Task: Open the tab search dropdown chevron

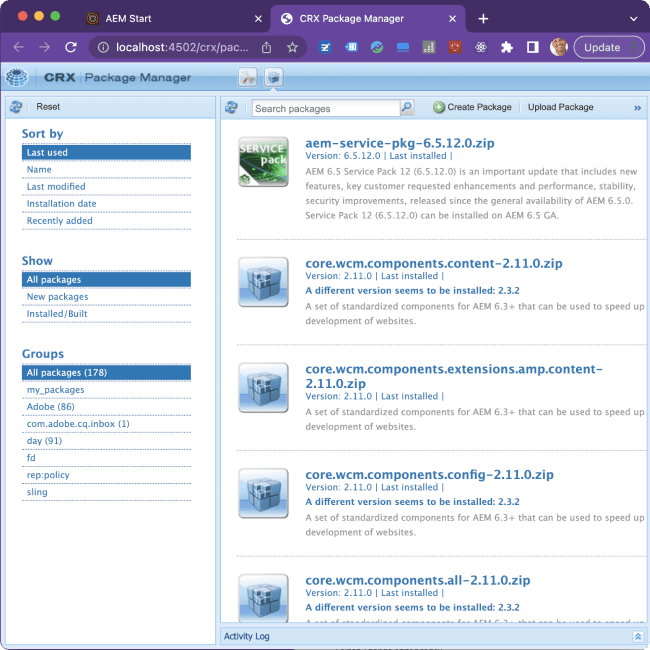Action: (633, 19)
